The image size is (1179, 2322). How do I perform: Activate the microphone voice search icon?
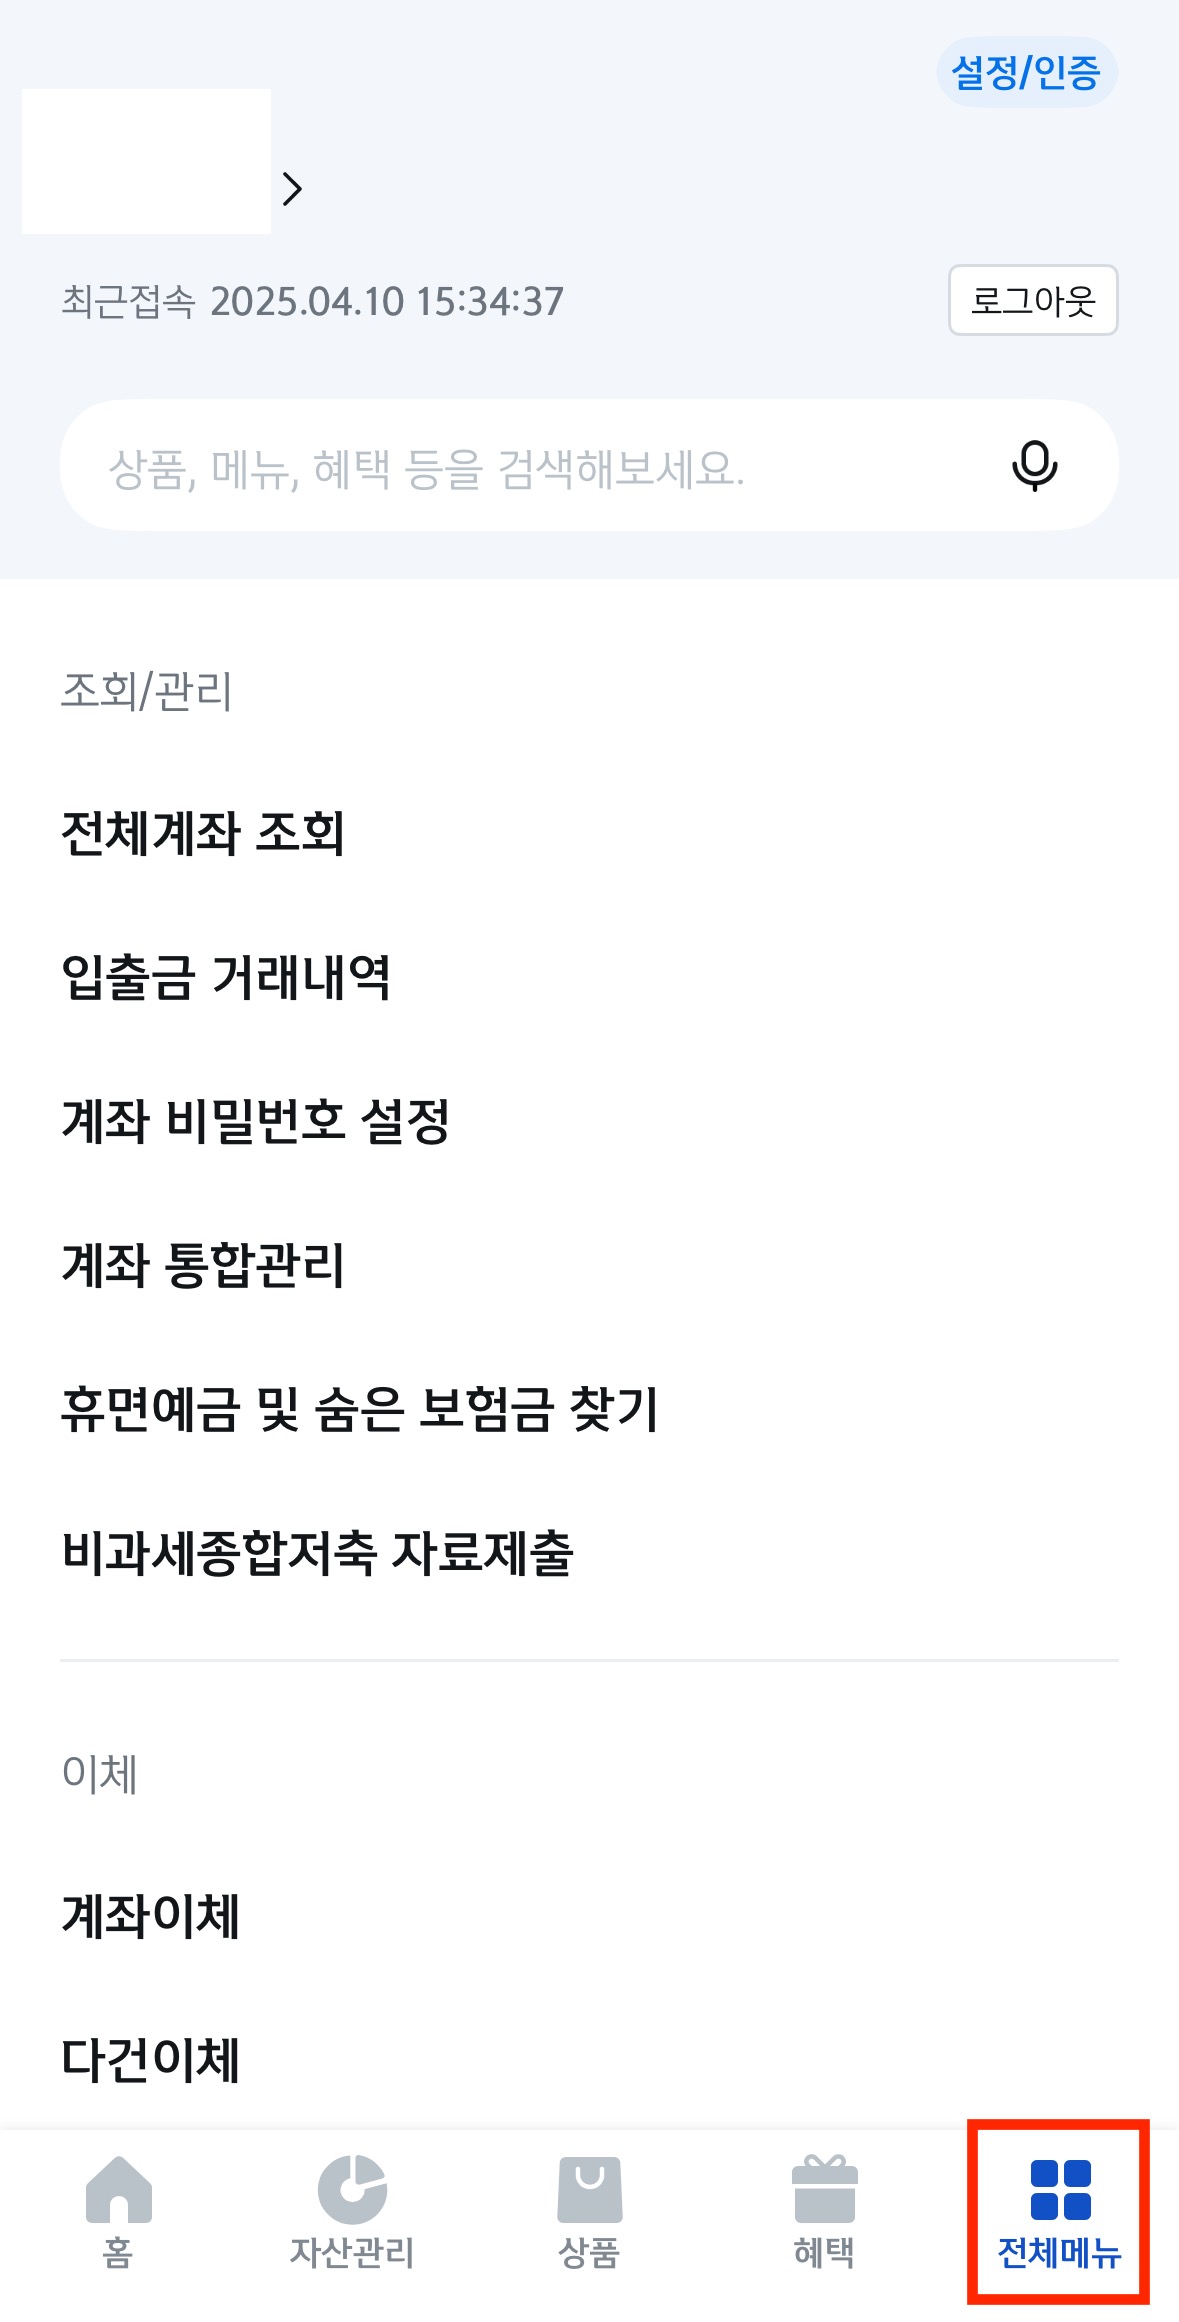coord(1034,464)
